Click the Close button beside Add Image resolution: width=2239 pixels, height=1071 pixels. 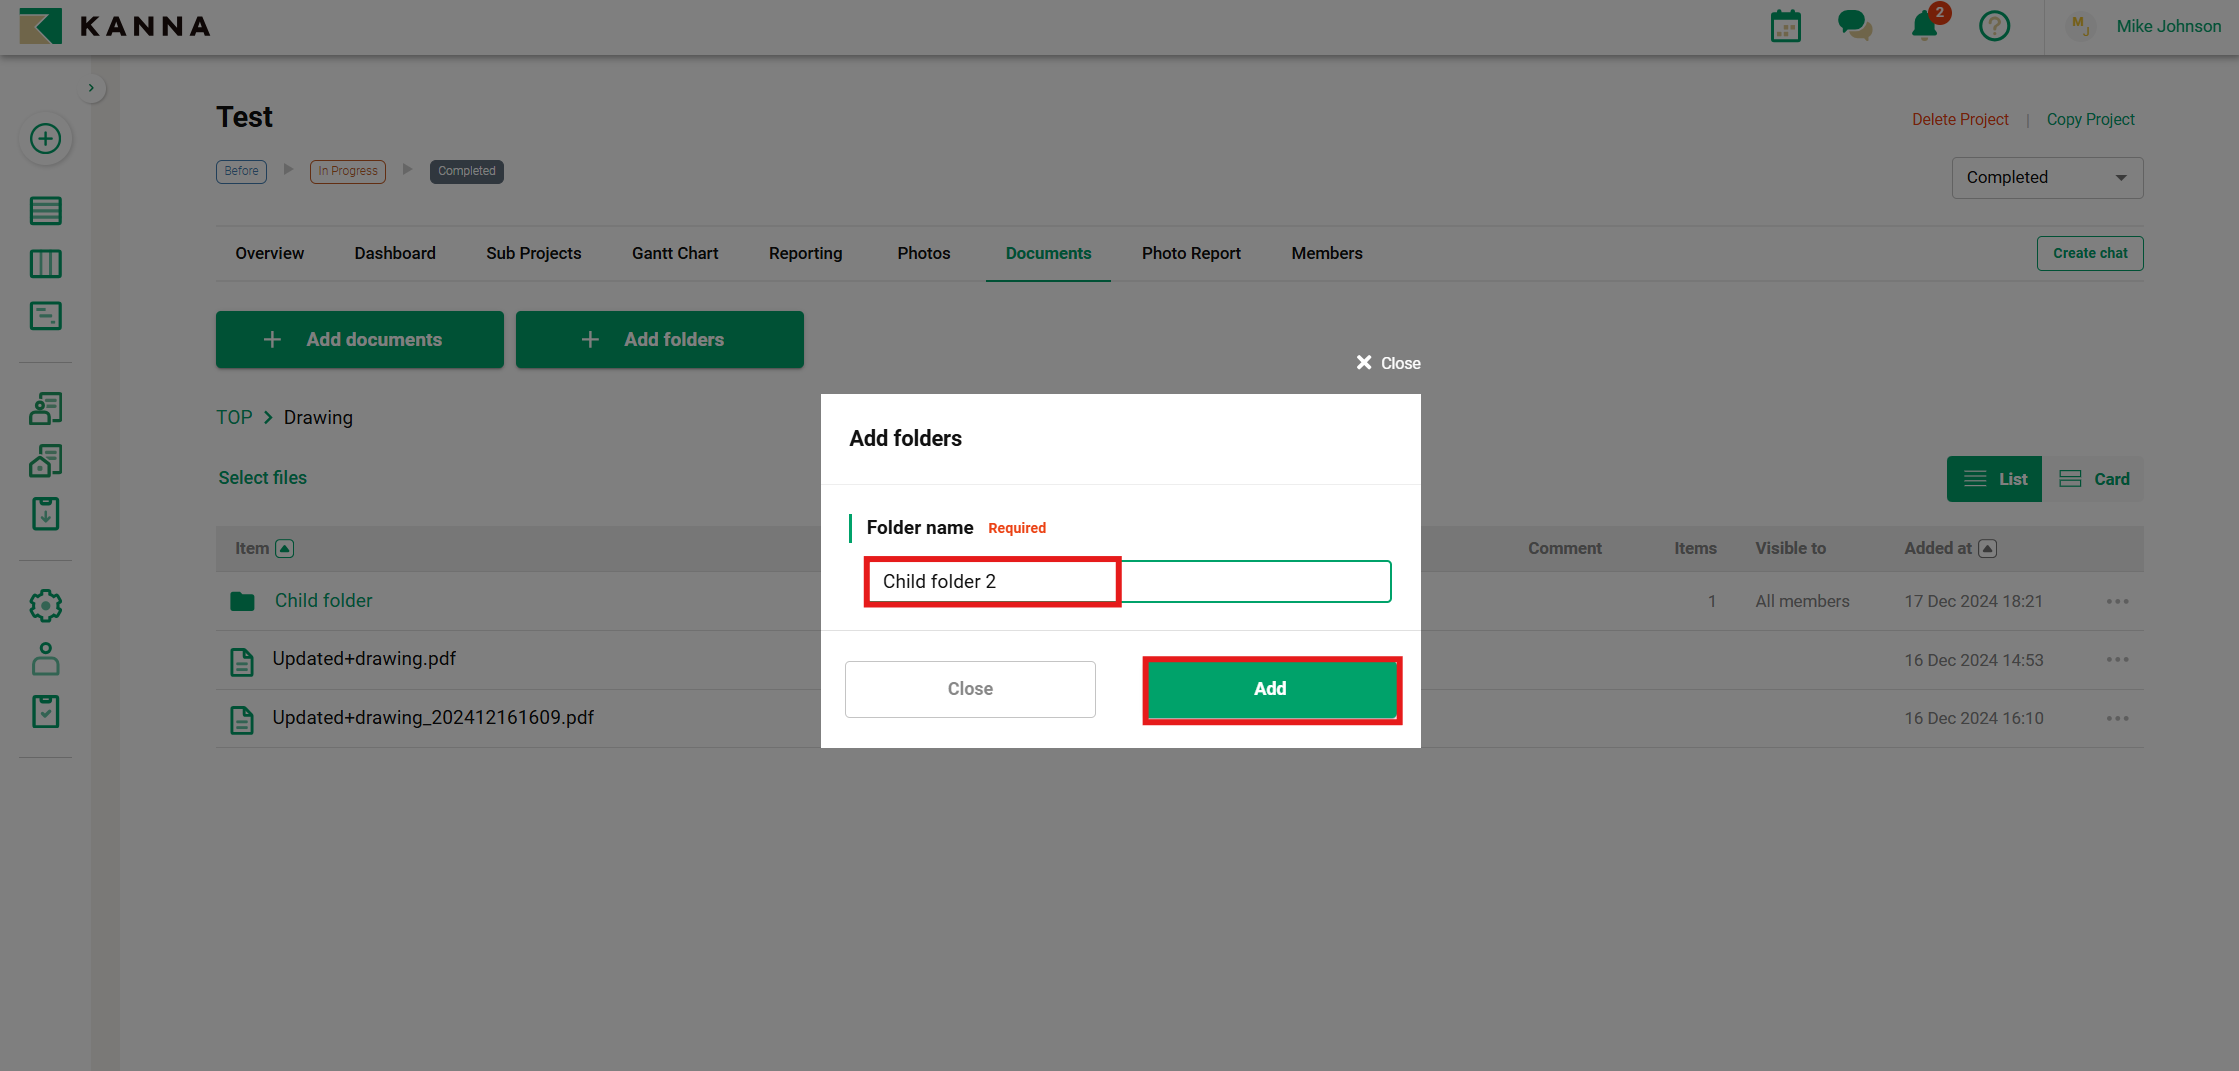(x=969, y=689)
